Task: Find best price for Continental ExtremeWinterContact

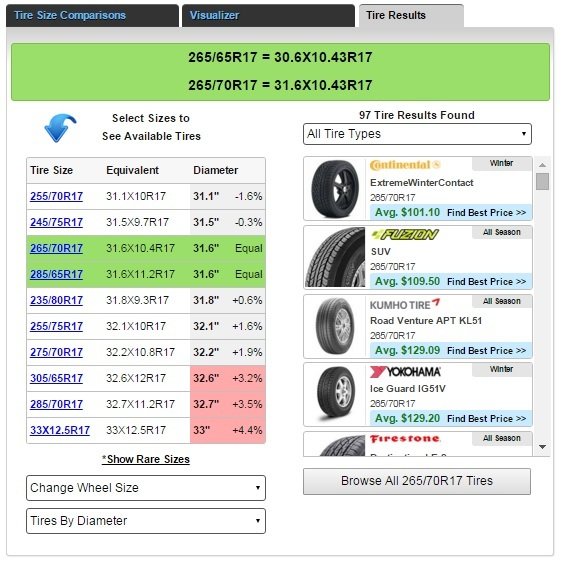Action: point(486,213)
